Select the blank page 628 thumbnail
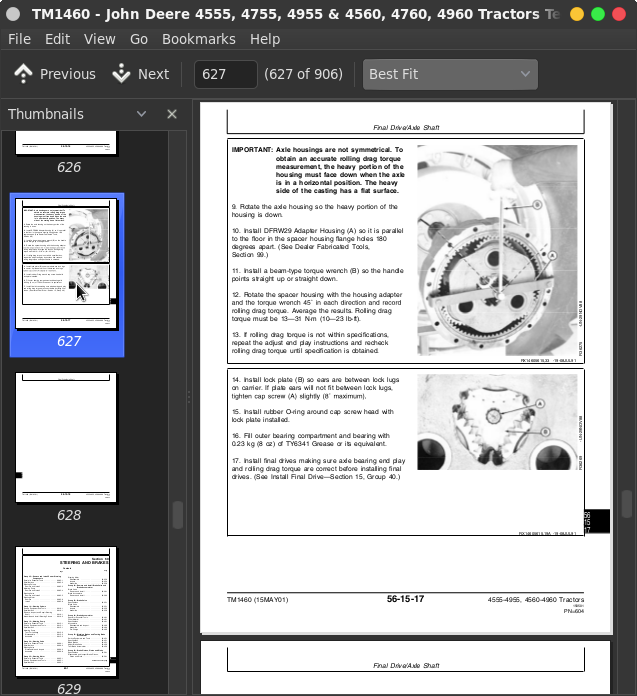 [67, 438]
